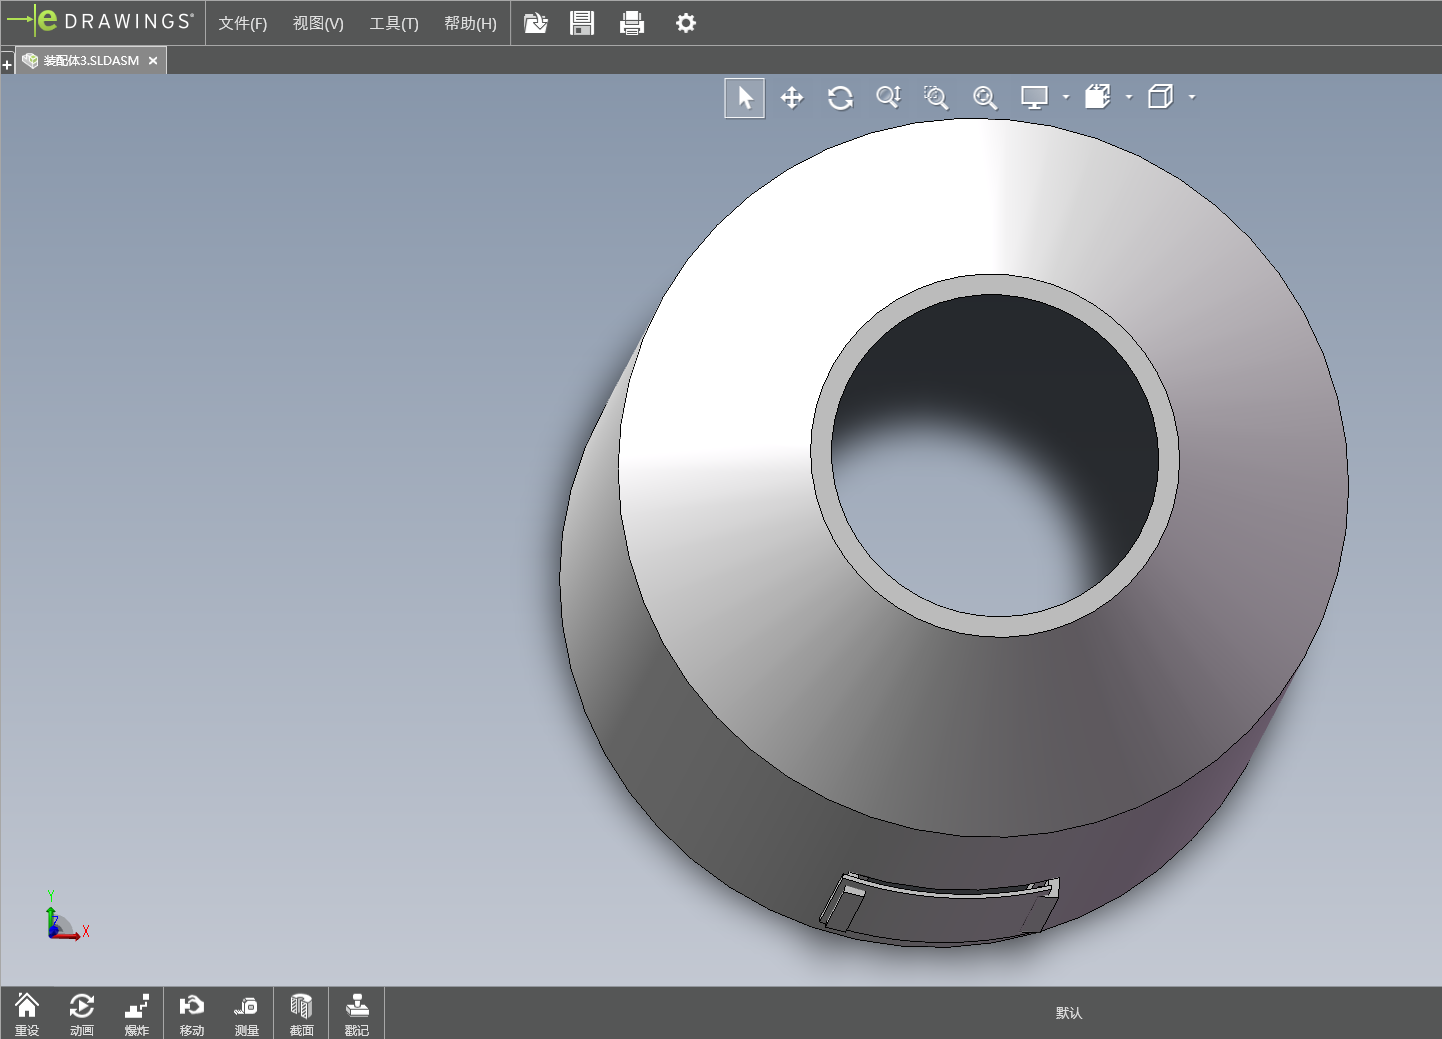Screen dimensions: 1442x1039
Task: Open the 文件(F) menu
Action: pyautogui.click(x=243, y=23)
